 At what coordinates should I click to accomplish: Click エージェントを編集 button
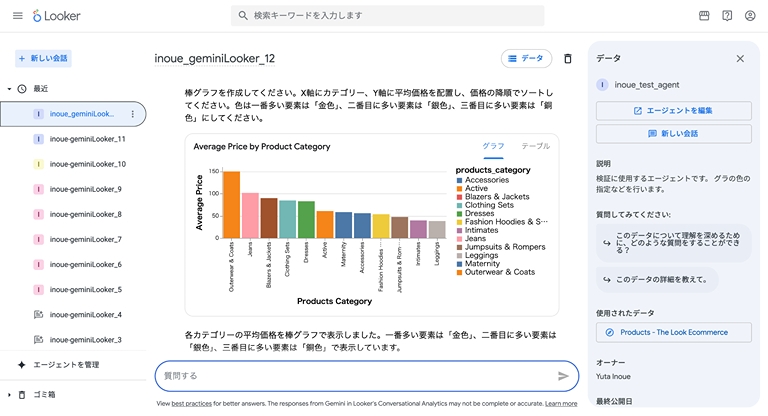pos(673,111)
